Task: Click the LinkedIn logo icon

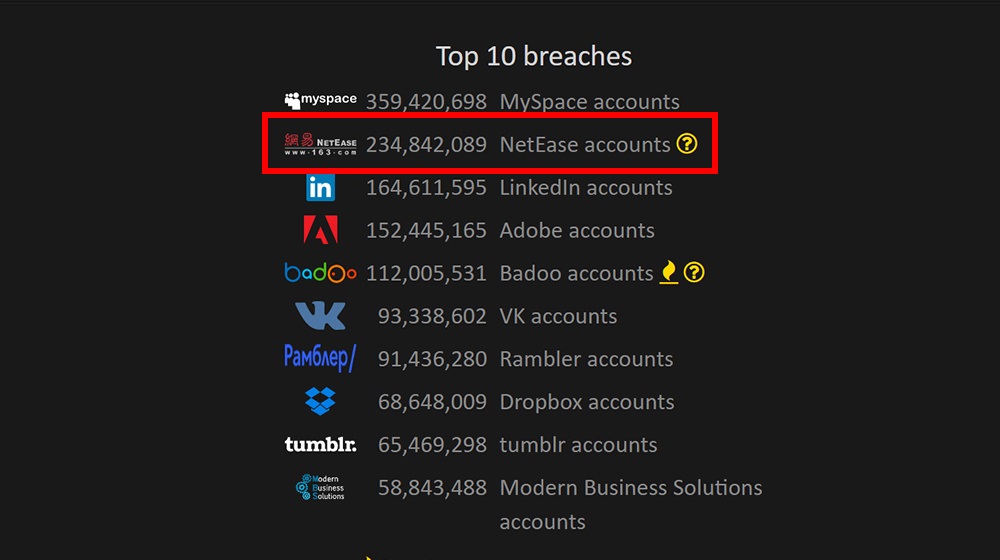Action: [320, 187]
